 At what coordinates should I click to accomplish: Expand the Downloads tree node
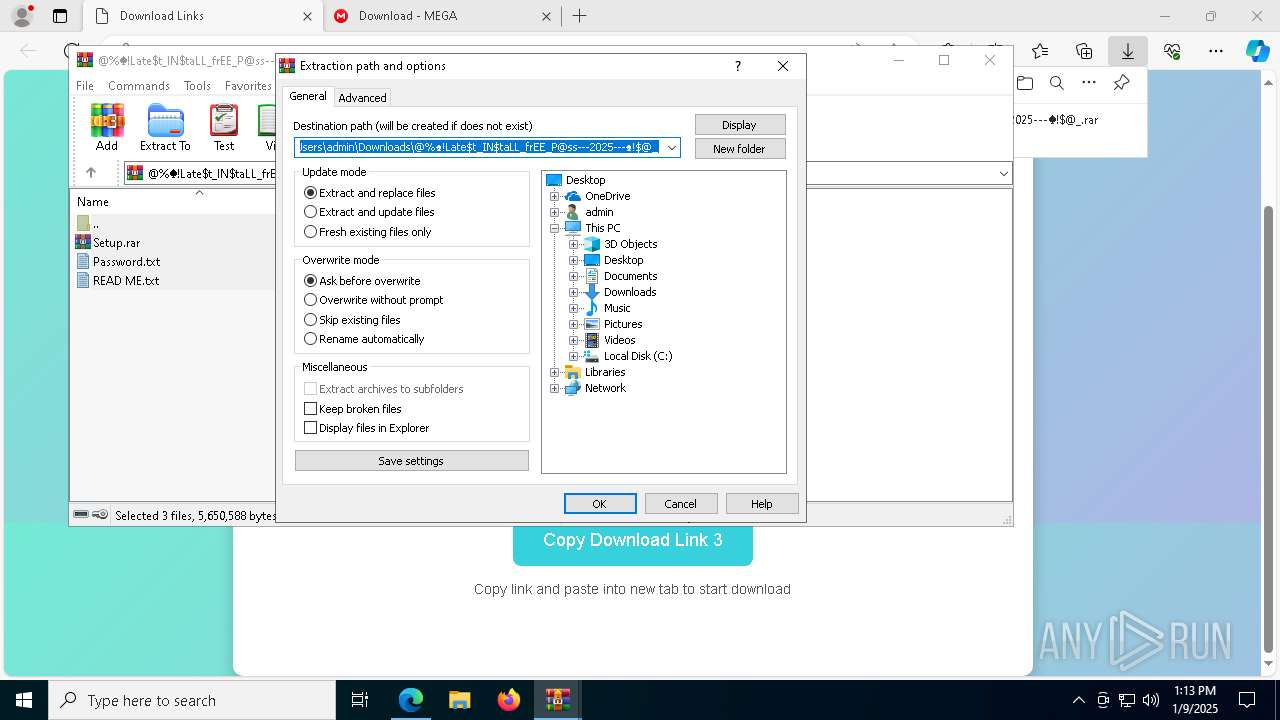click(574, 292)
